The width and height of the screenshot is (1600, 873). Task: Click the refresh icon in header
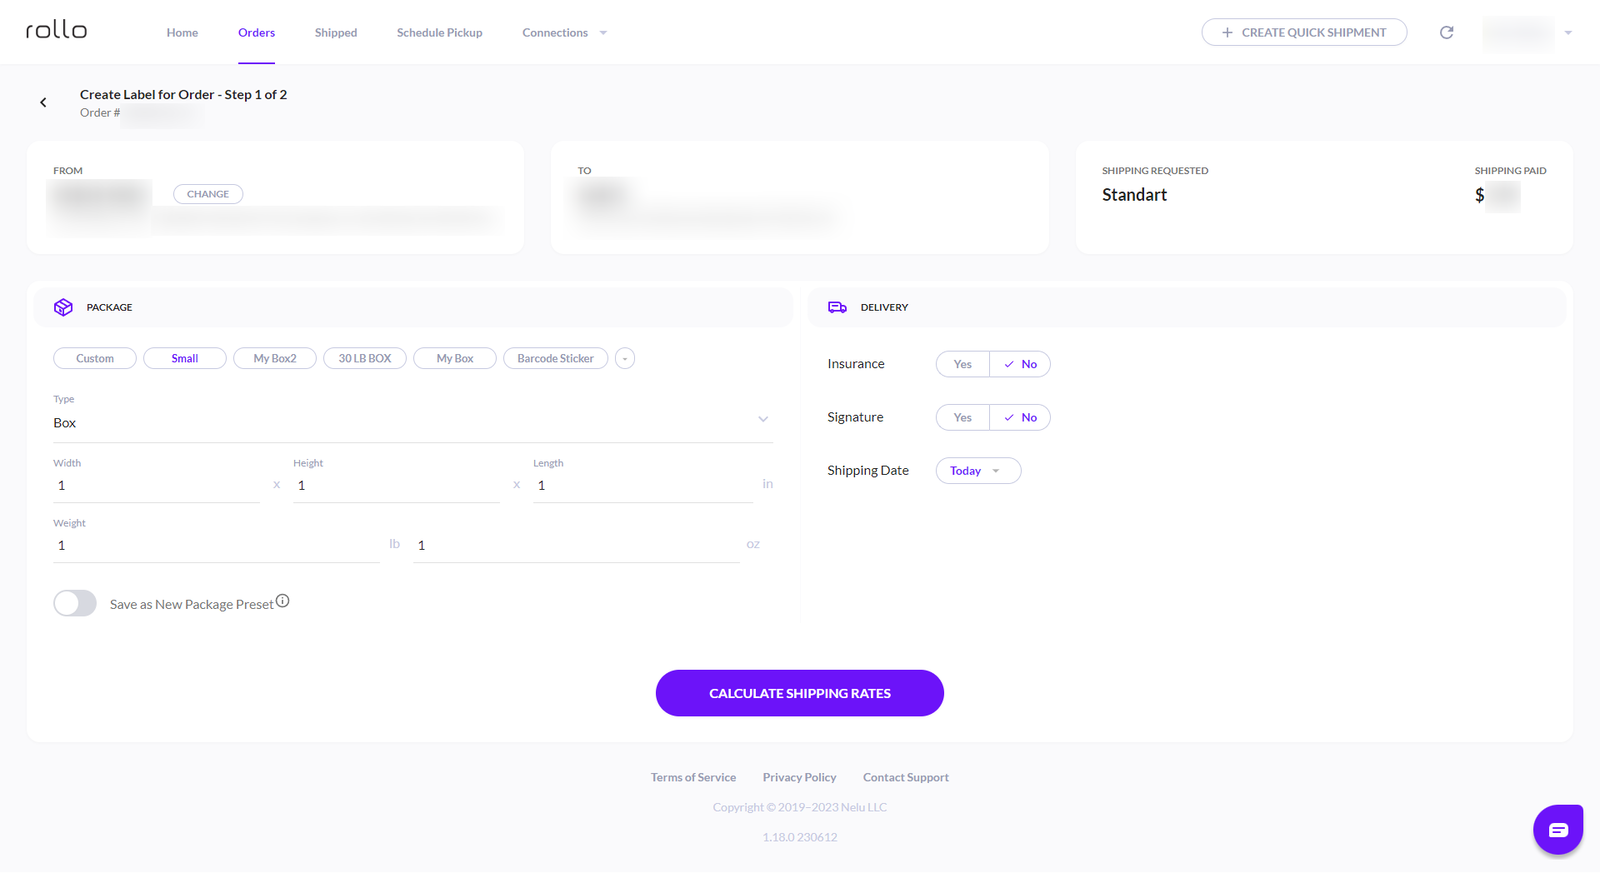point(1446,33)
